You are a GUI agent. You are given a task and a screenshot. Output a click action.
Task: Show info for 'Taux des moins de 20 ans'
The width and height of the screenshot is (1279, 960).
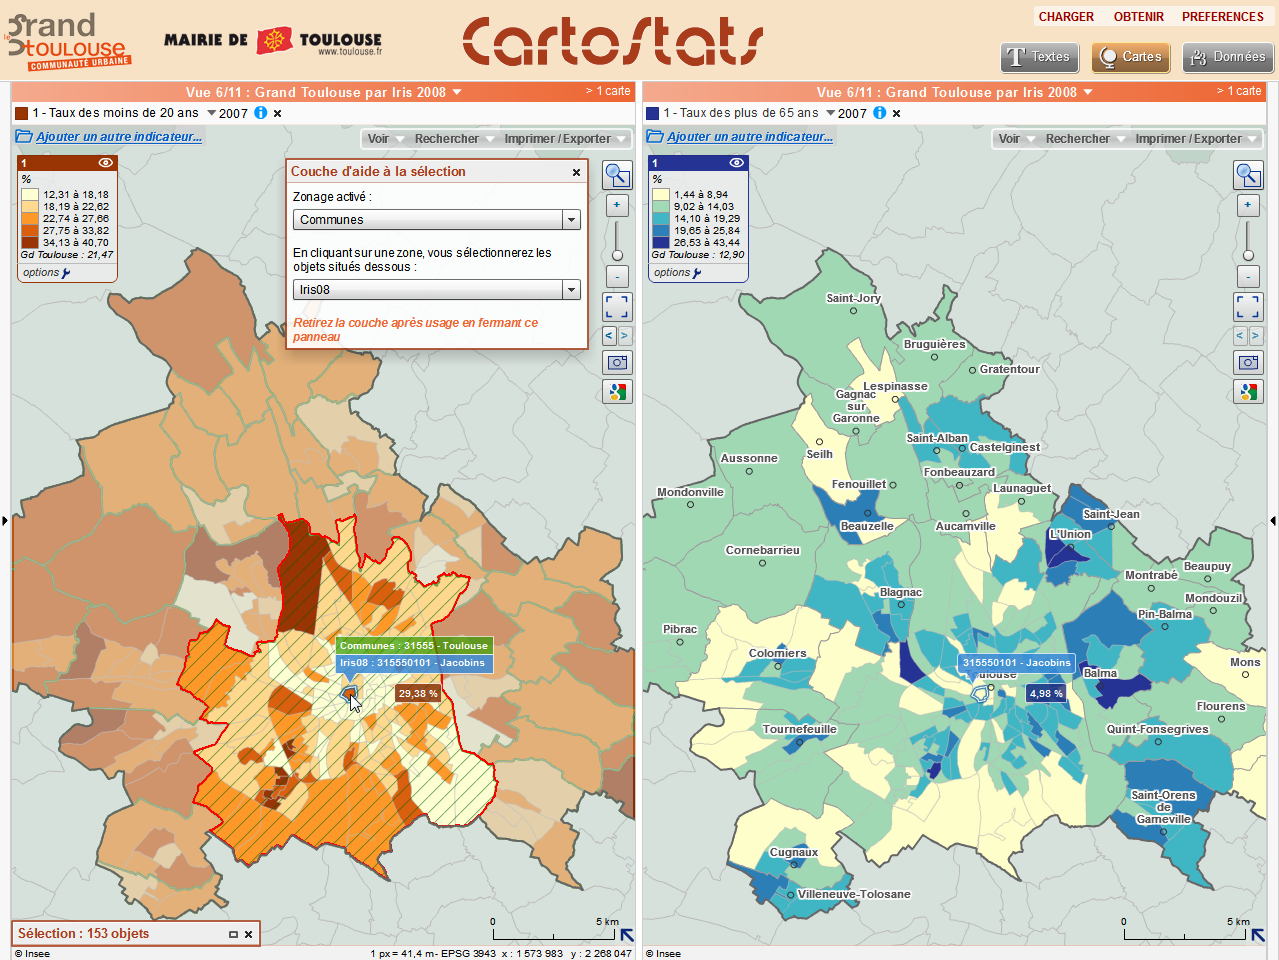[261, 113]
